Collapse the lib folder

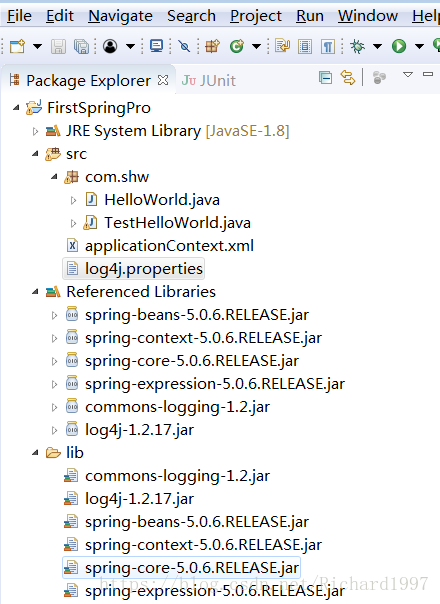(x=35, y=453)
